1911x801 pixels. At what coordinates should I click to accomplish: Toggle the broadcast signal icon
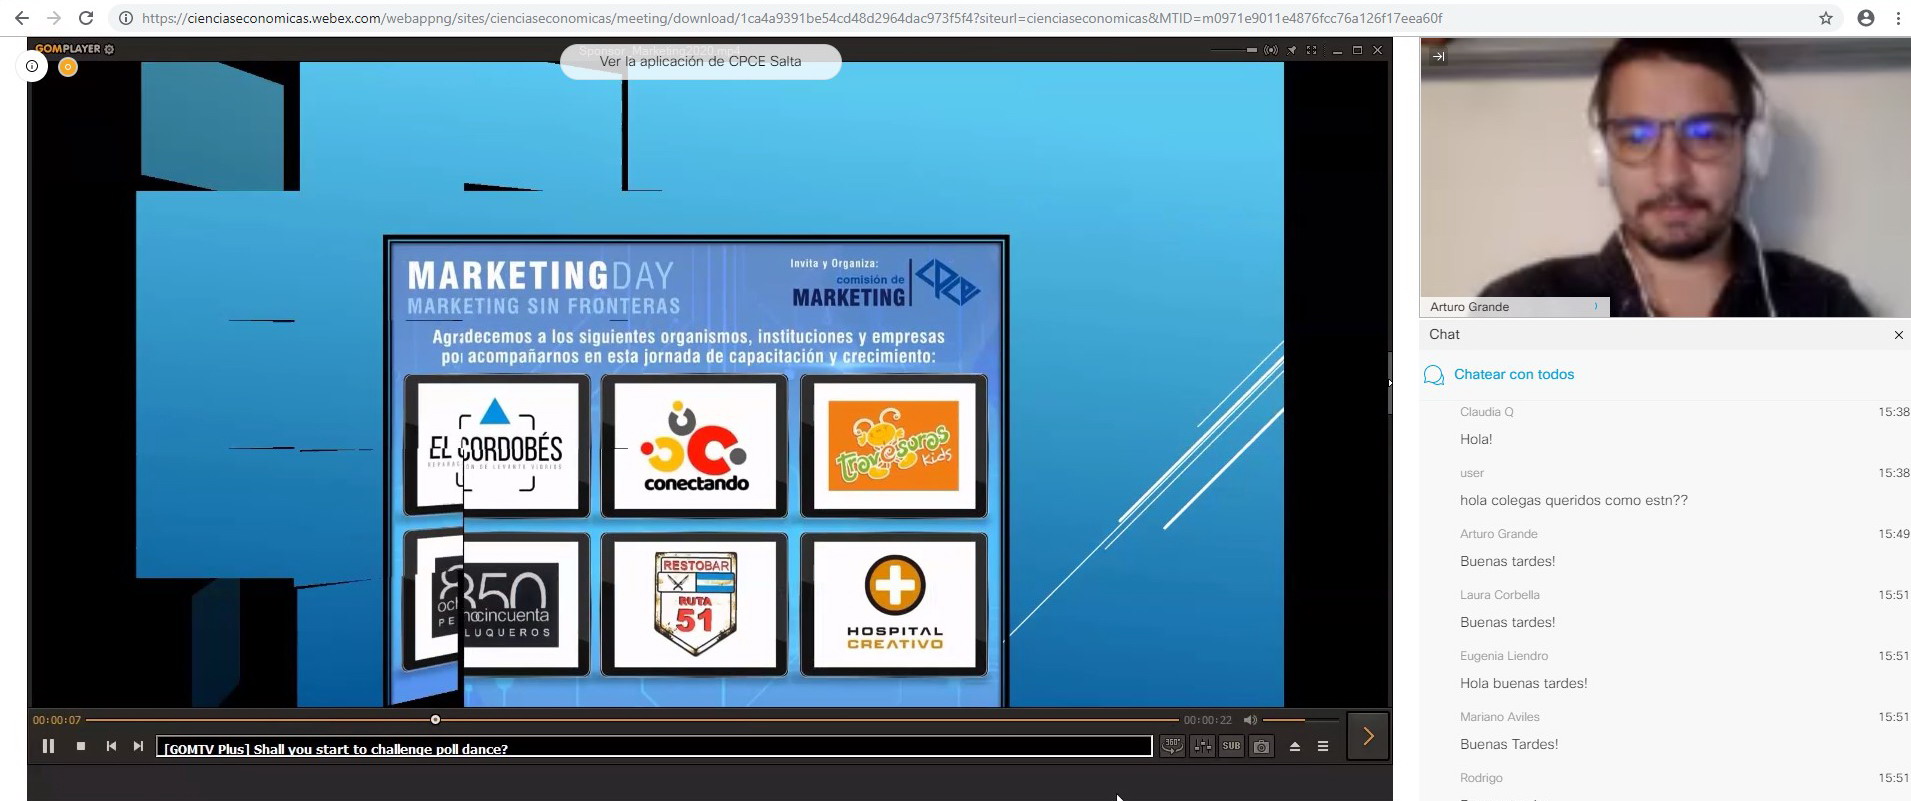[1271, 49]
